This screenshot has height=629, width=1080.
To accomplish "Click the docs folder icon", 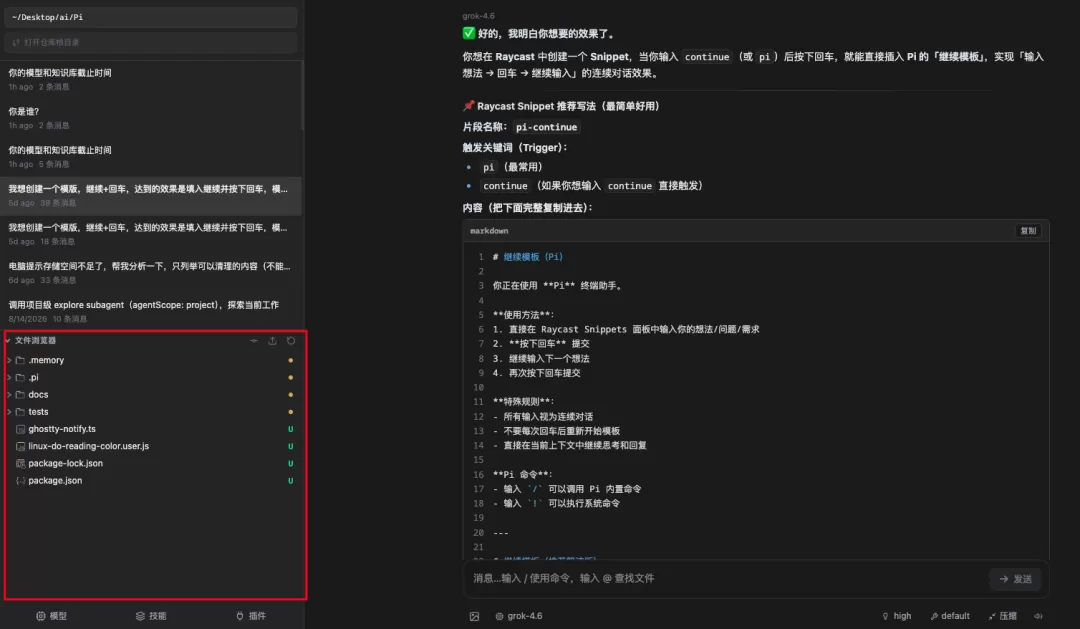I will click(20, 395).
